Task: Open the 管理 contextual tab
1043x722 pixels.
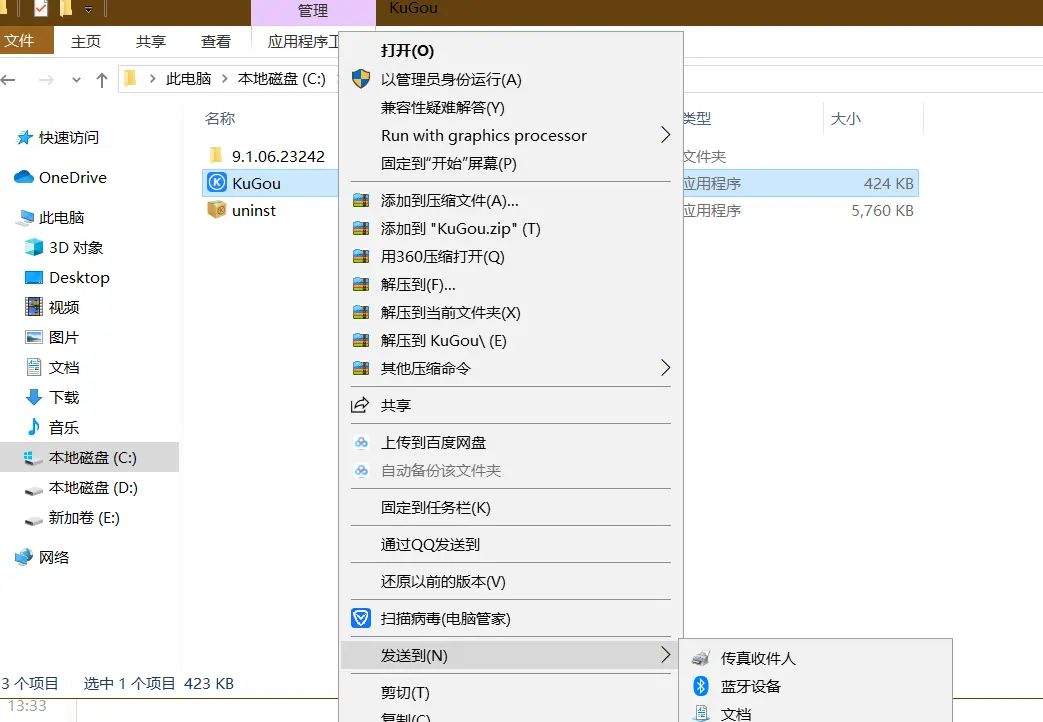Action: click(313, 11)
